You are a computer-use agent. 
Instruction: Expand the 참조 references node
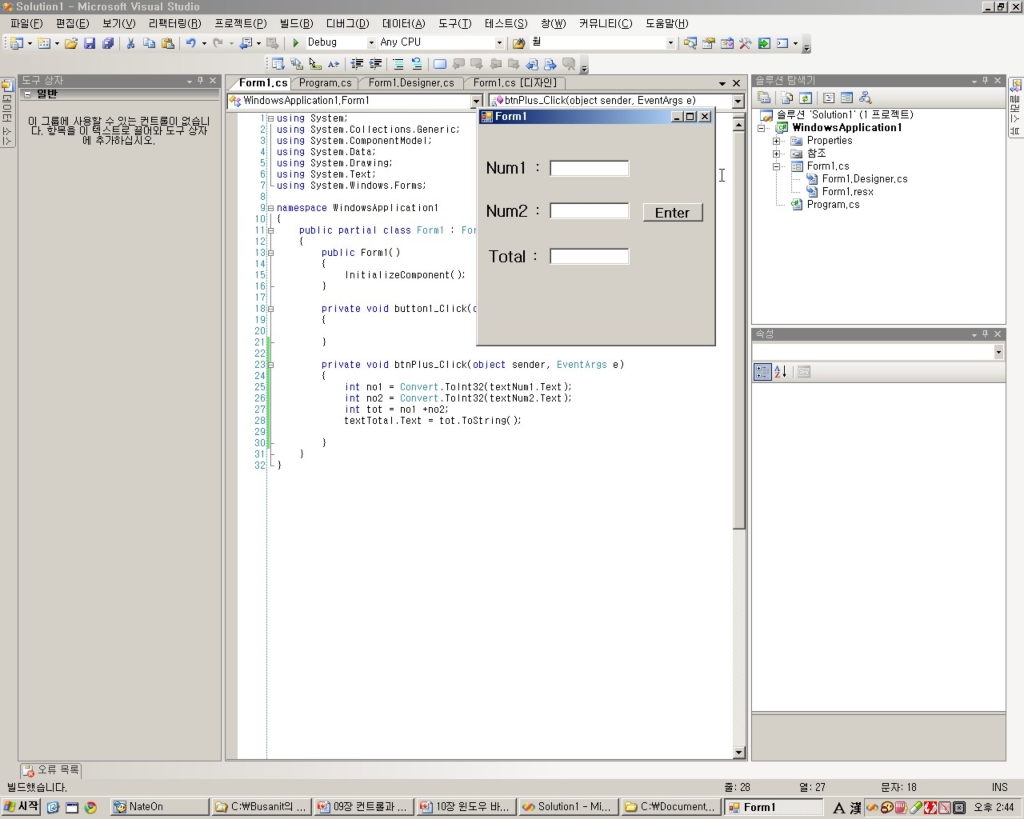point(776,153)
